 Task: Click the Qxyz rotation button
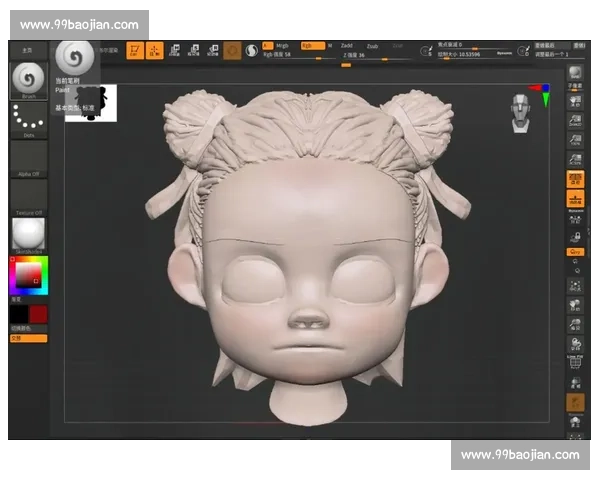575,253
